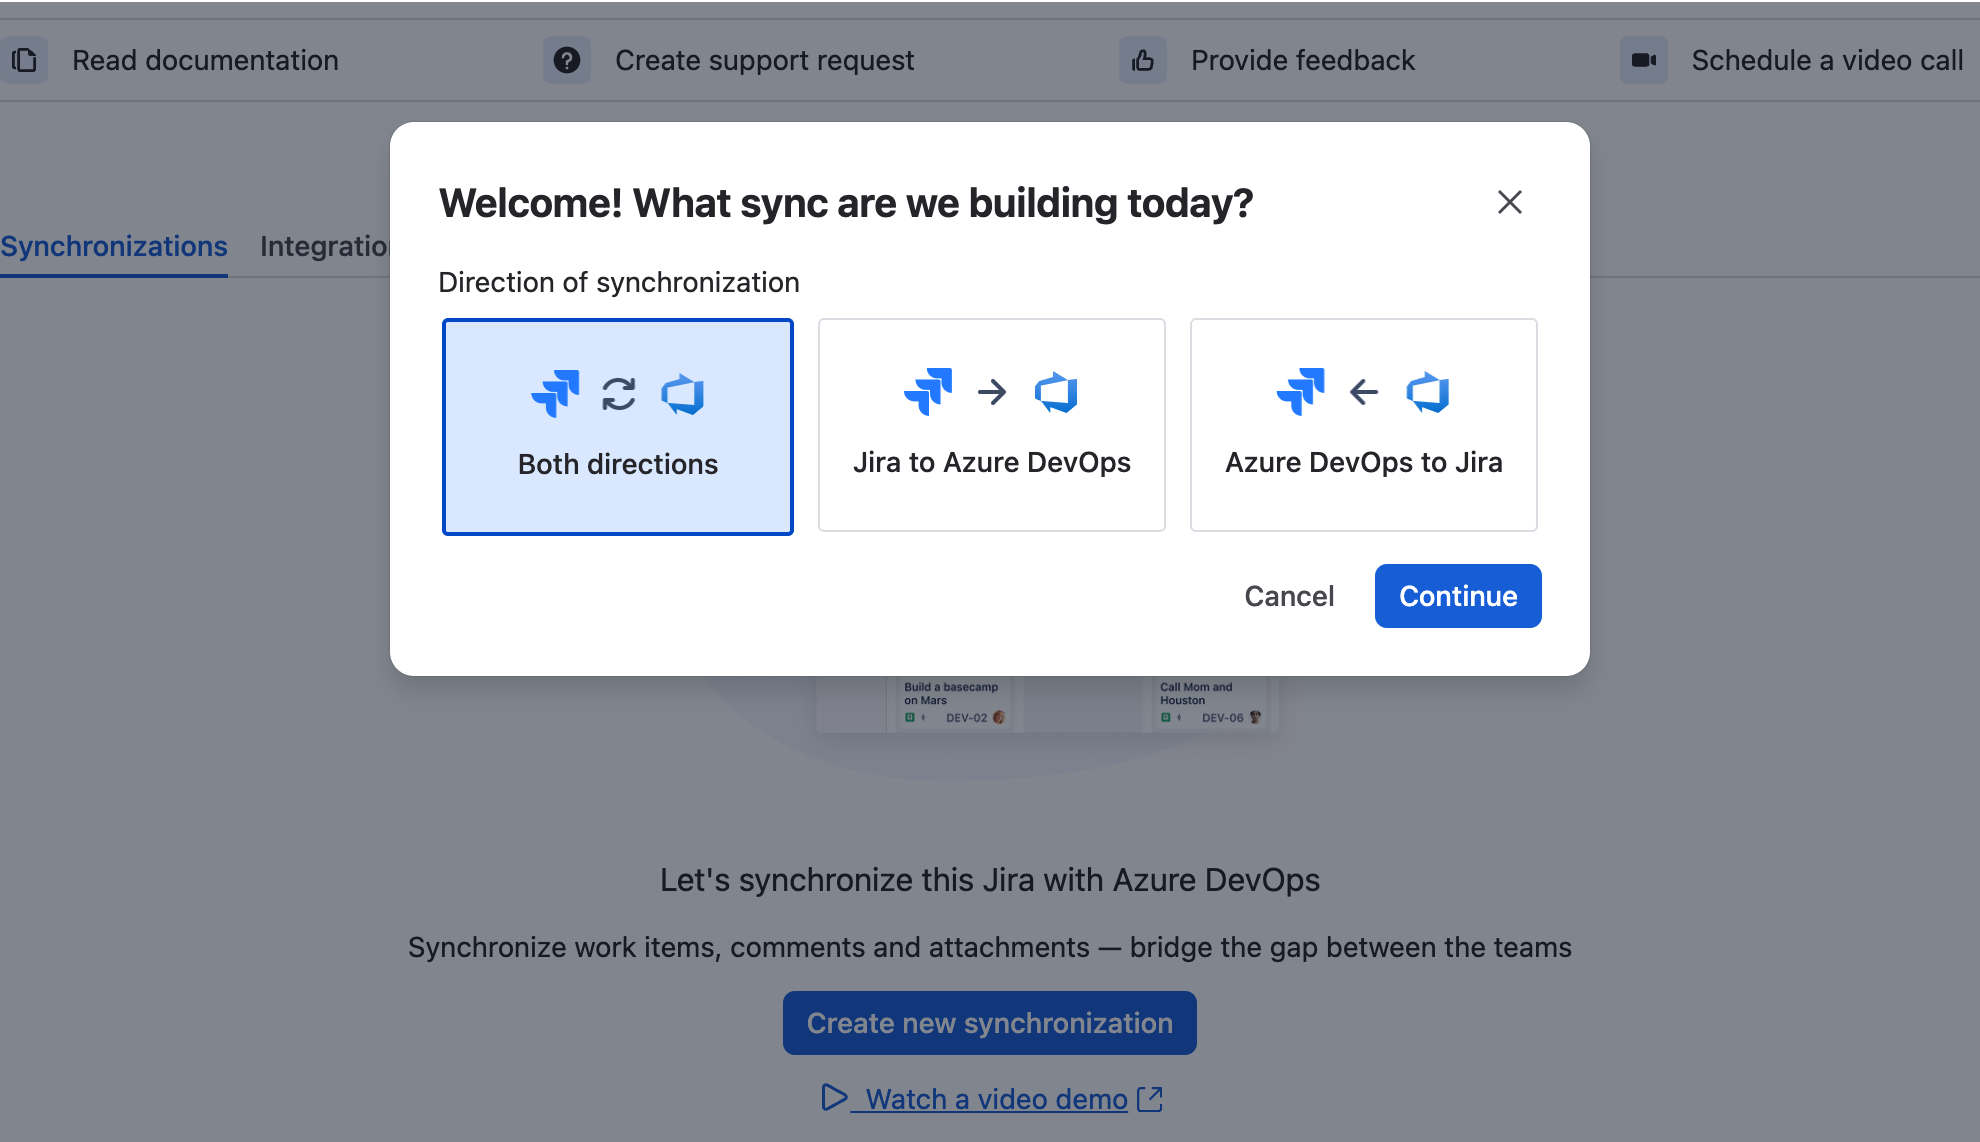The image size is (1980, 1142).
Task: Open Provide feedback link
Action: [1303, 60]
